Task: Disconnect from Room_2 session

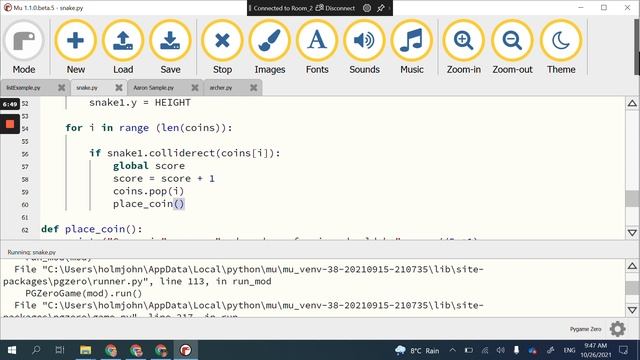Action: click(x=336, y=8)
